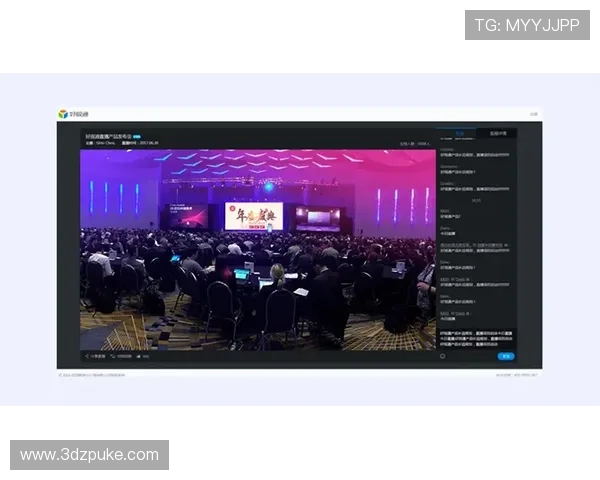
Task: Click the blue live badge beside title
Action: (x=137, y=136)
